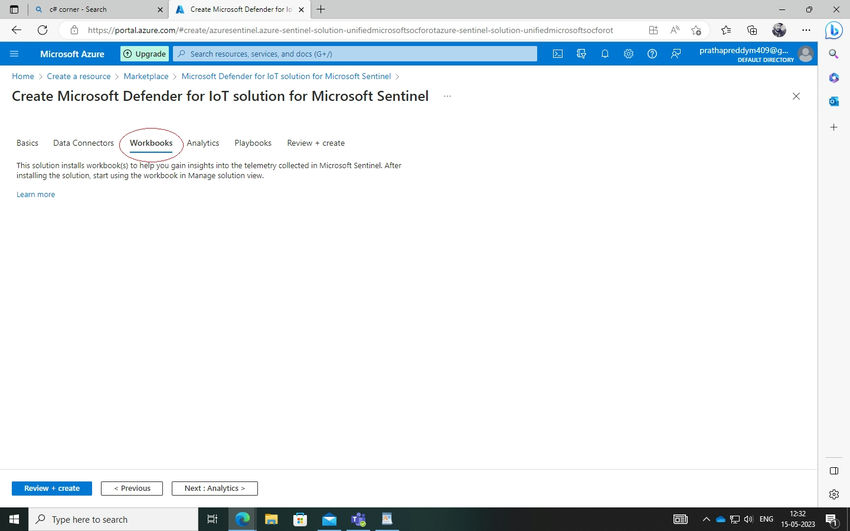Click the browser Back arrow
This screenshot has width=850, height=531.
coord(16,30)
